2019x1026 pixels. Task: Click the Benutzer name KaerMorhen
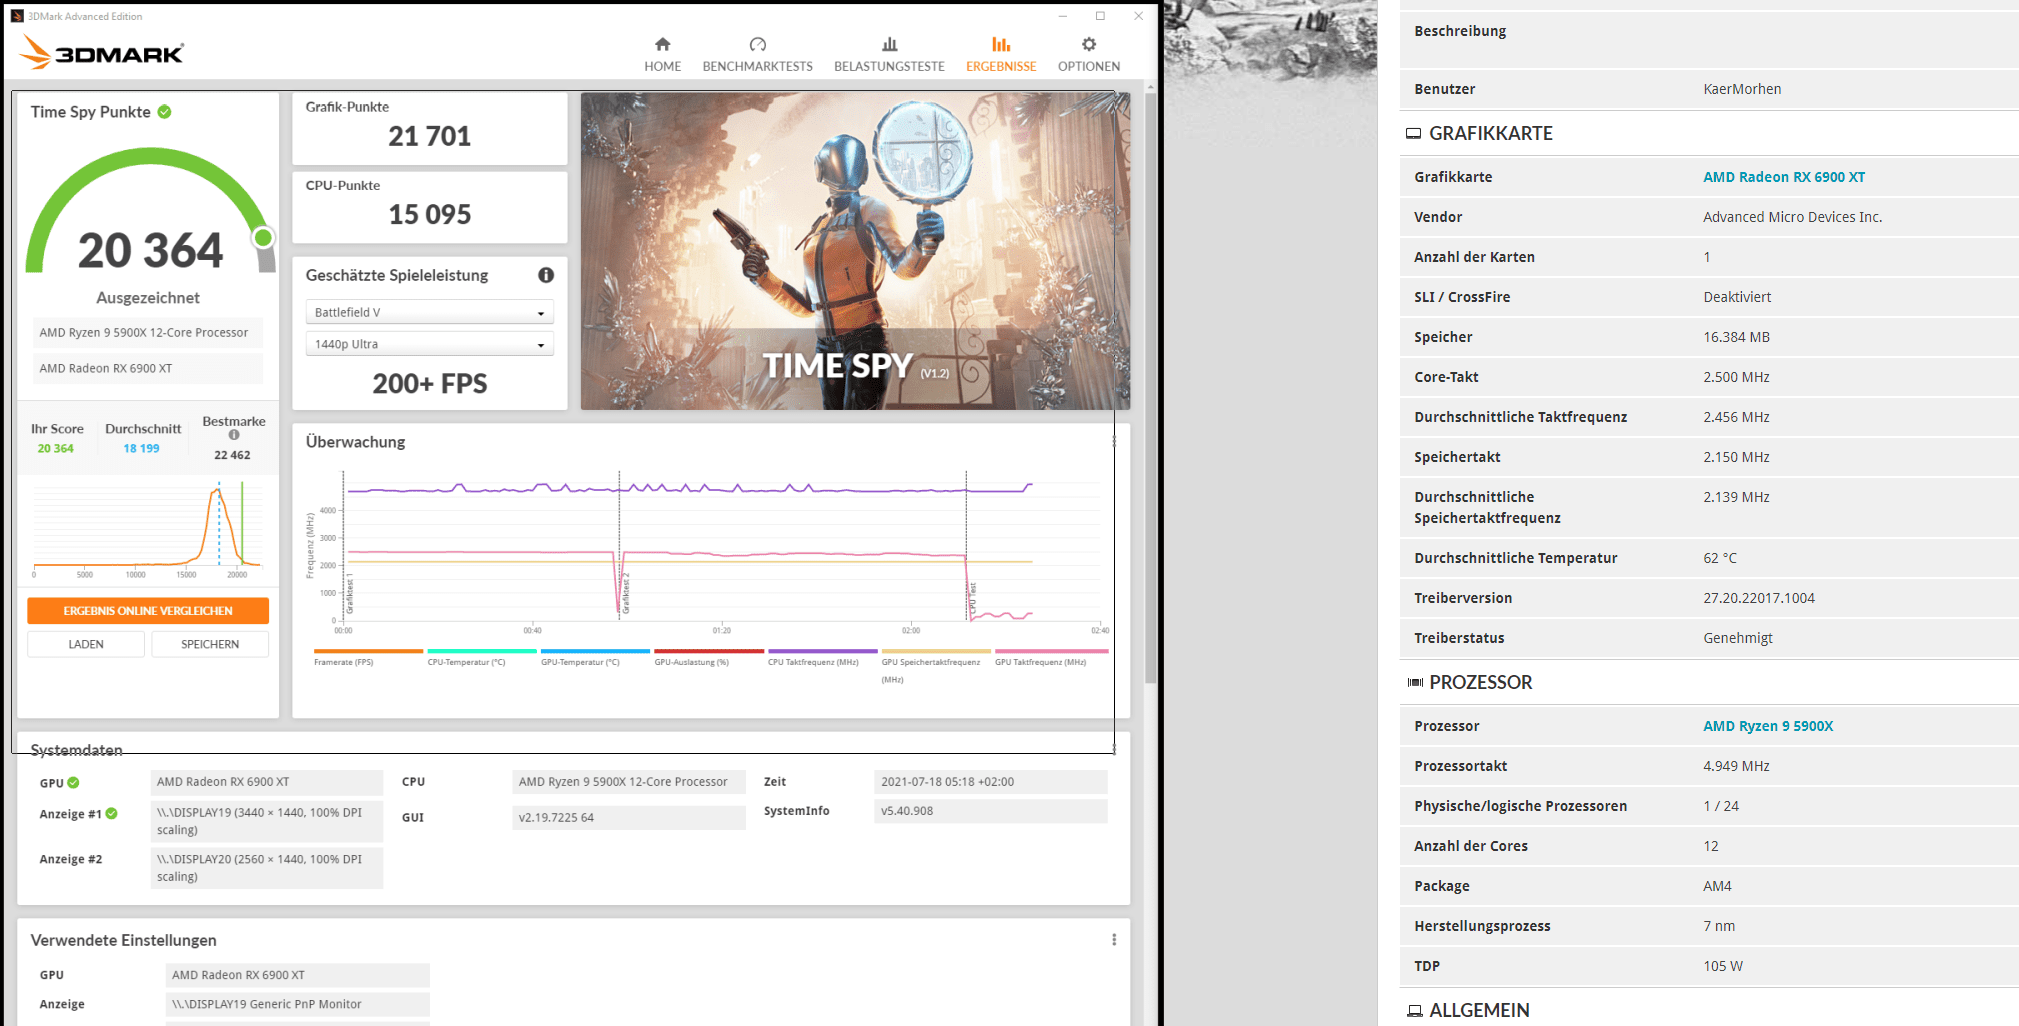[1742, 89]
